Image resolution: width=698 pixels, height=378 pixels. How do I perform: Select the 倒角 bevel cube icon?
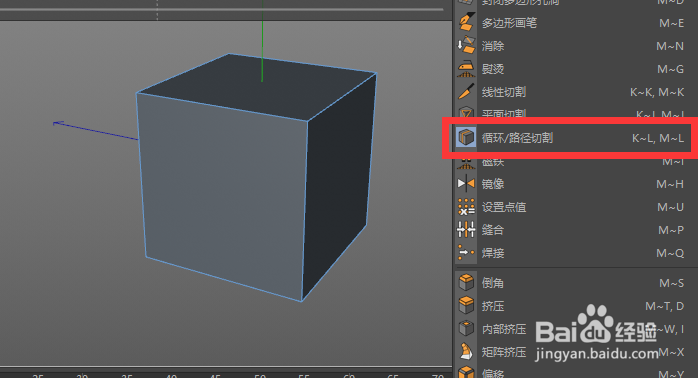tap(466, 283)
